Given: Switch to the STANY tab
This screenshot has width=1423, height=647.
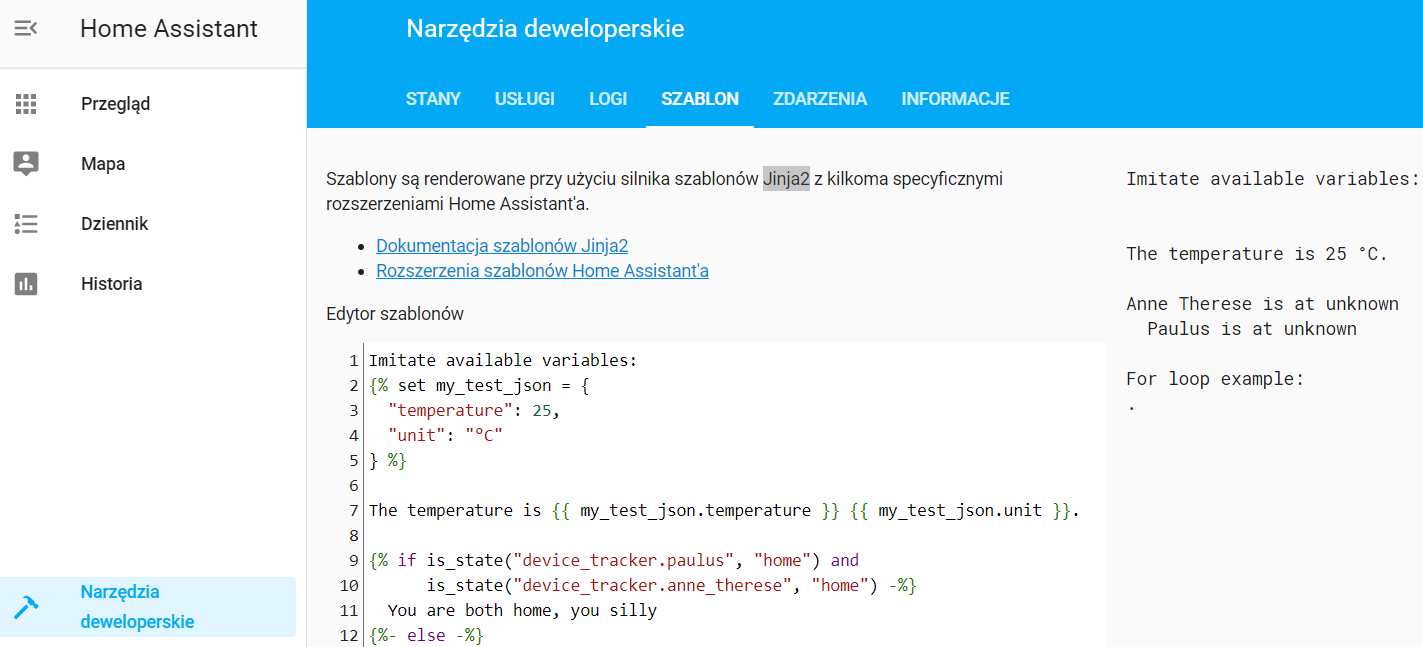Looking at the screenshot, I should tap(433, 99).
